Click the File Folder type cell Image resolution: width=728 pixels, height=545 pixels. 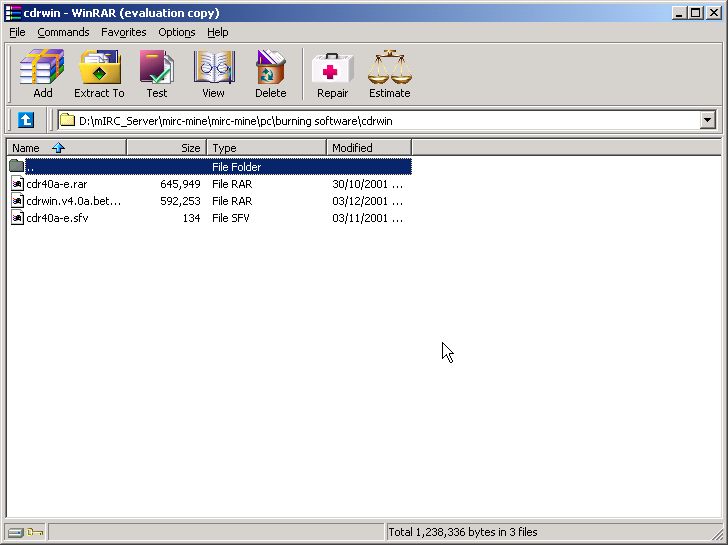pos(236,167)
